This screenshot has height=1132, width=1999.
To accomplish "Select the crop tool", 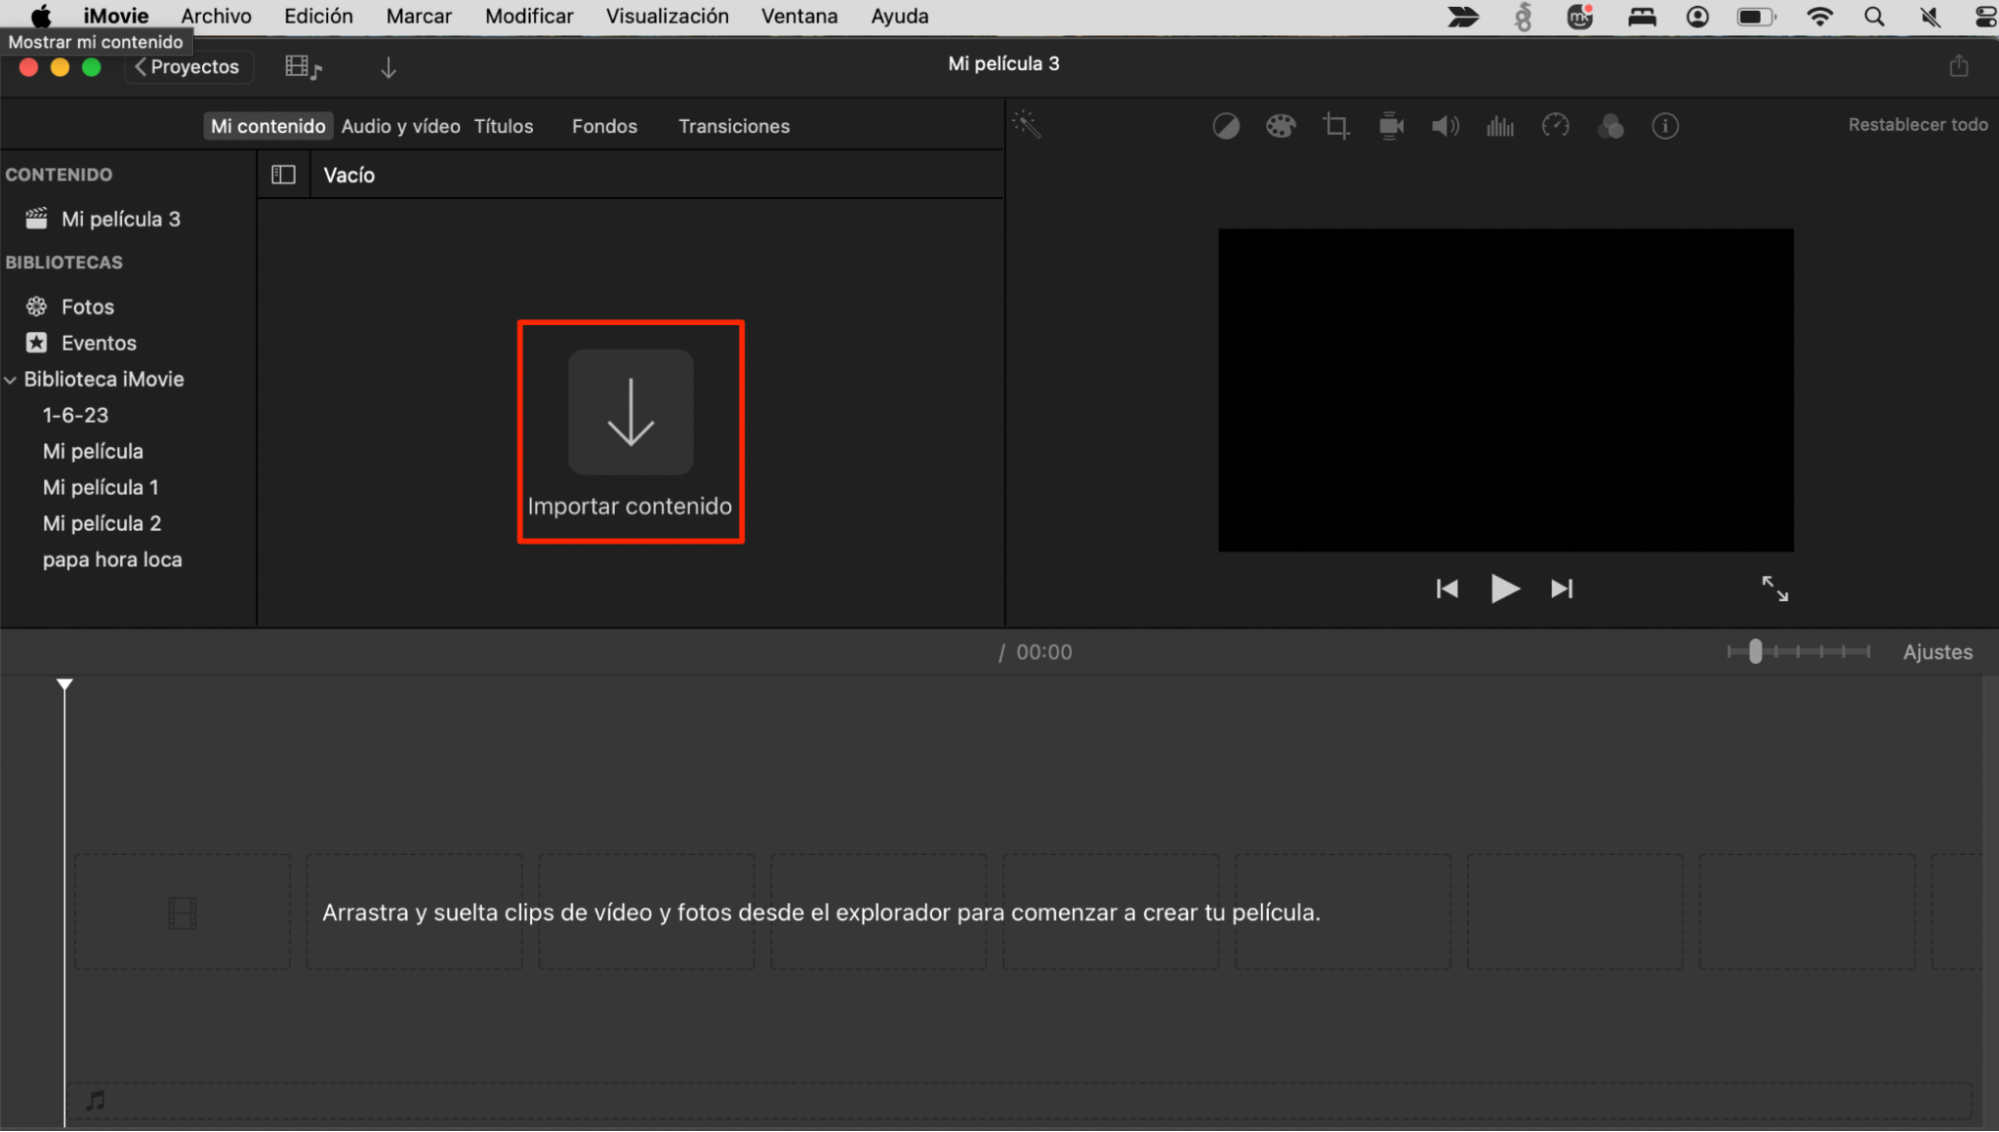I will pos(1336,126).
